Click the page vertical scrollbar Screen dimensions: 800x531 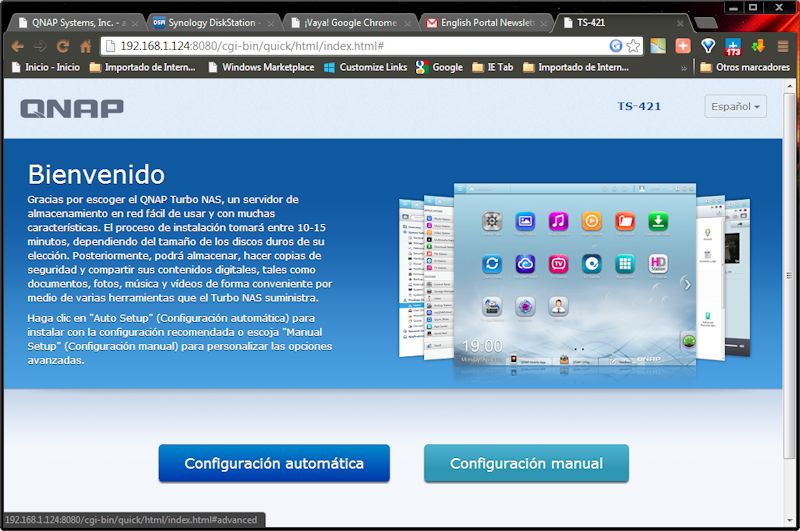pos(789,275)
